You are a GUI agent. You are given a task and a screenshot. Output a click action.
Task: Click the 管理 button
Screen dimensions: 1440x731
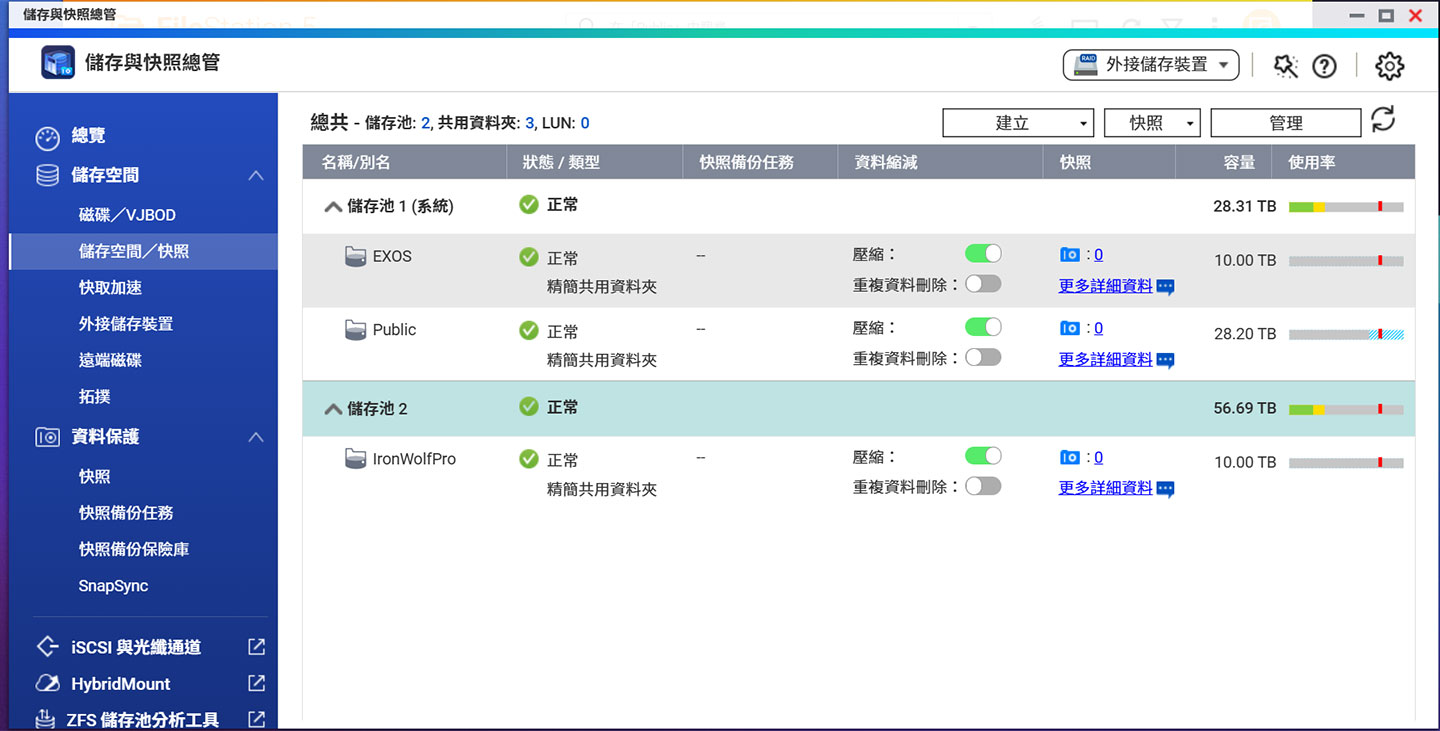(x=1285, y=122)
